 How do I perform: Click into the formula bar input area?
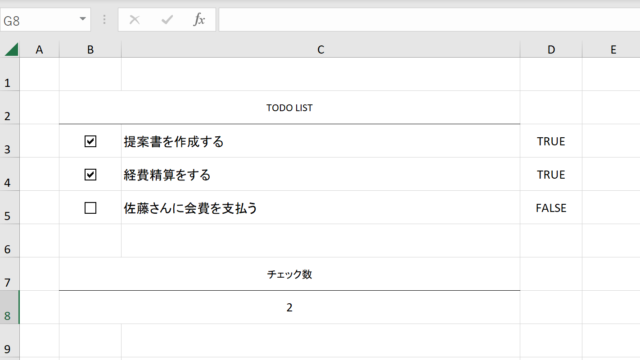429,19
